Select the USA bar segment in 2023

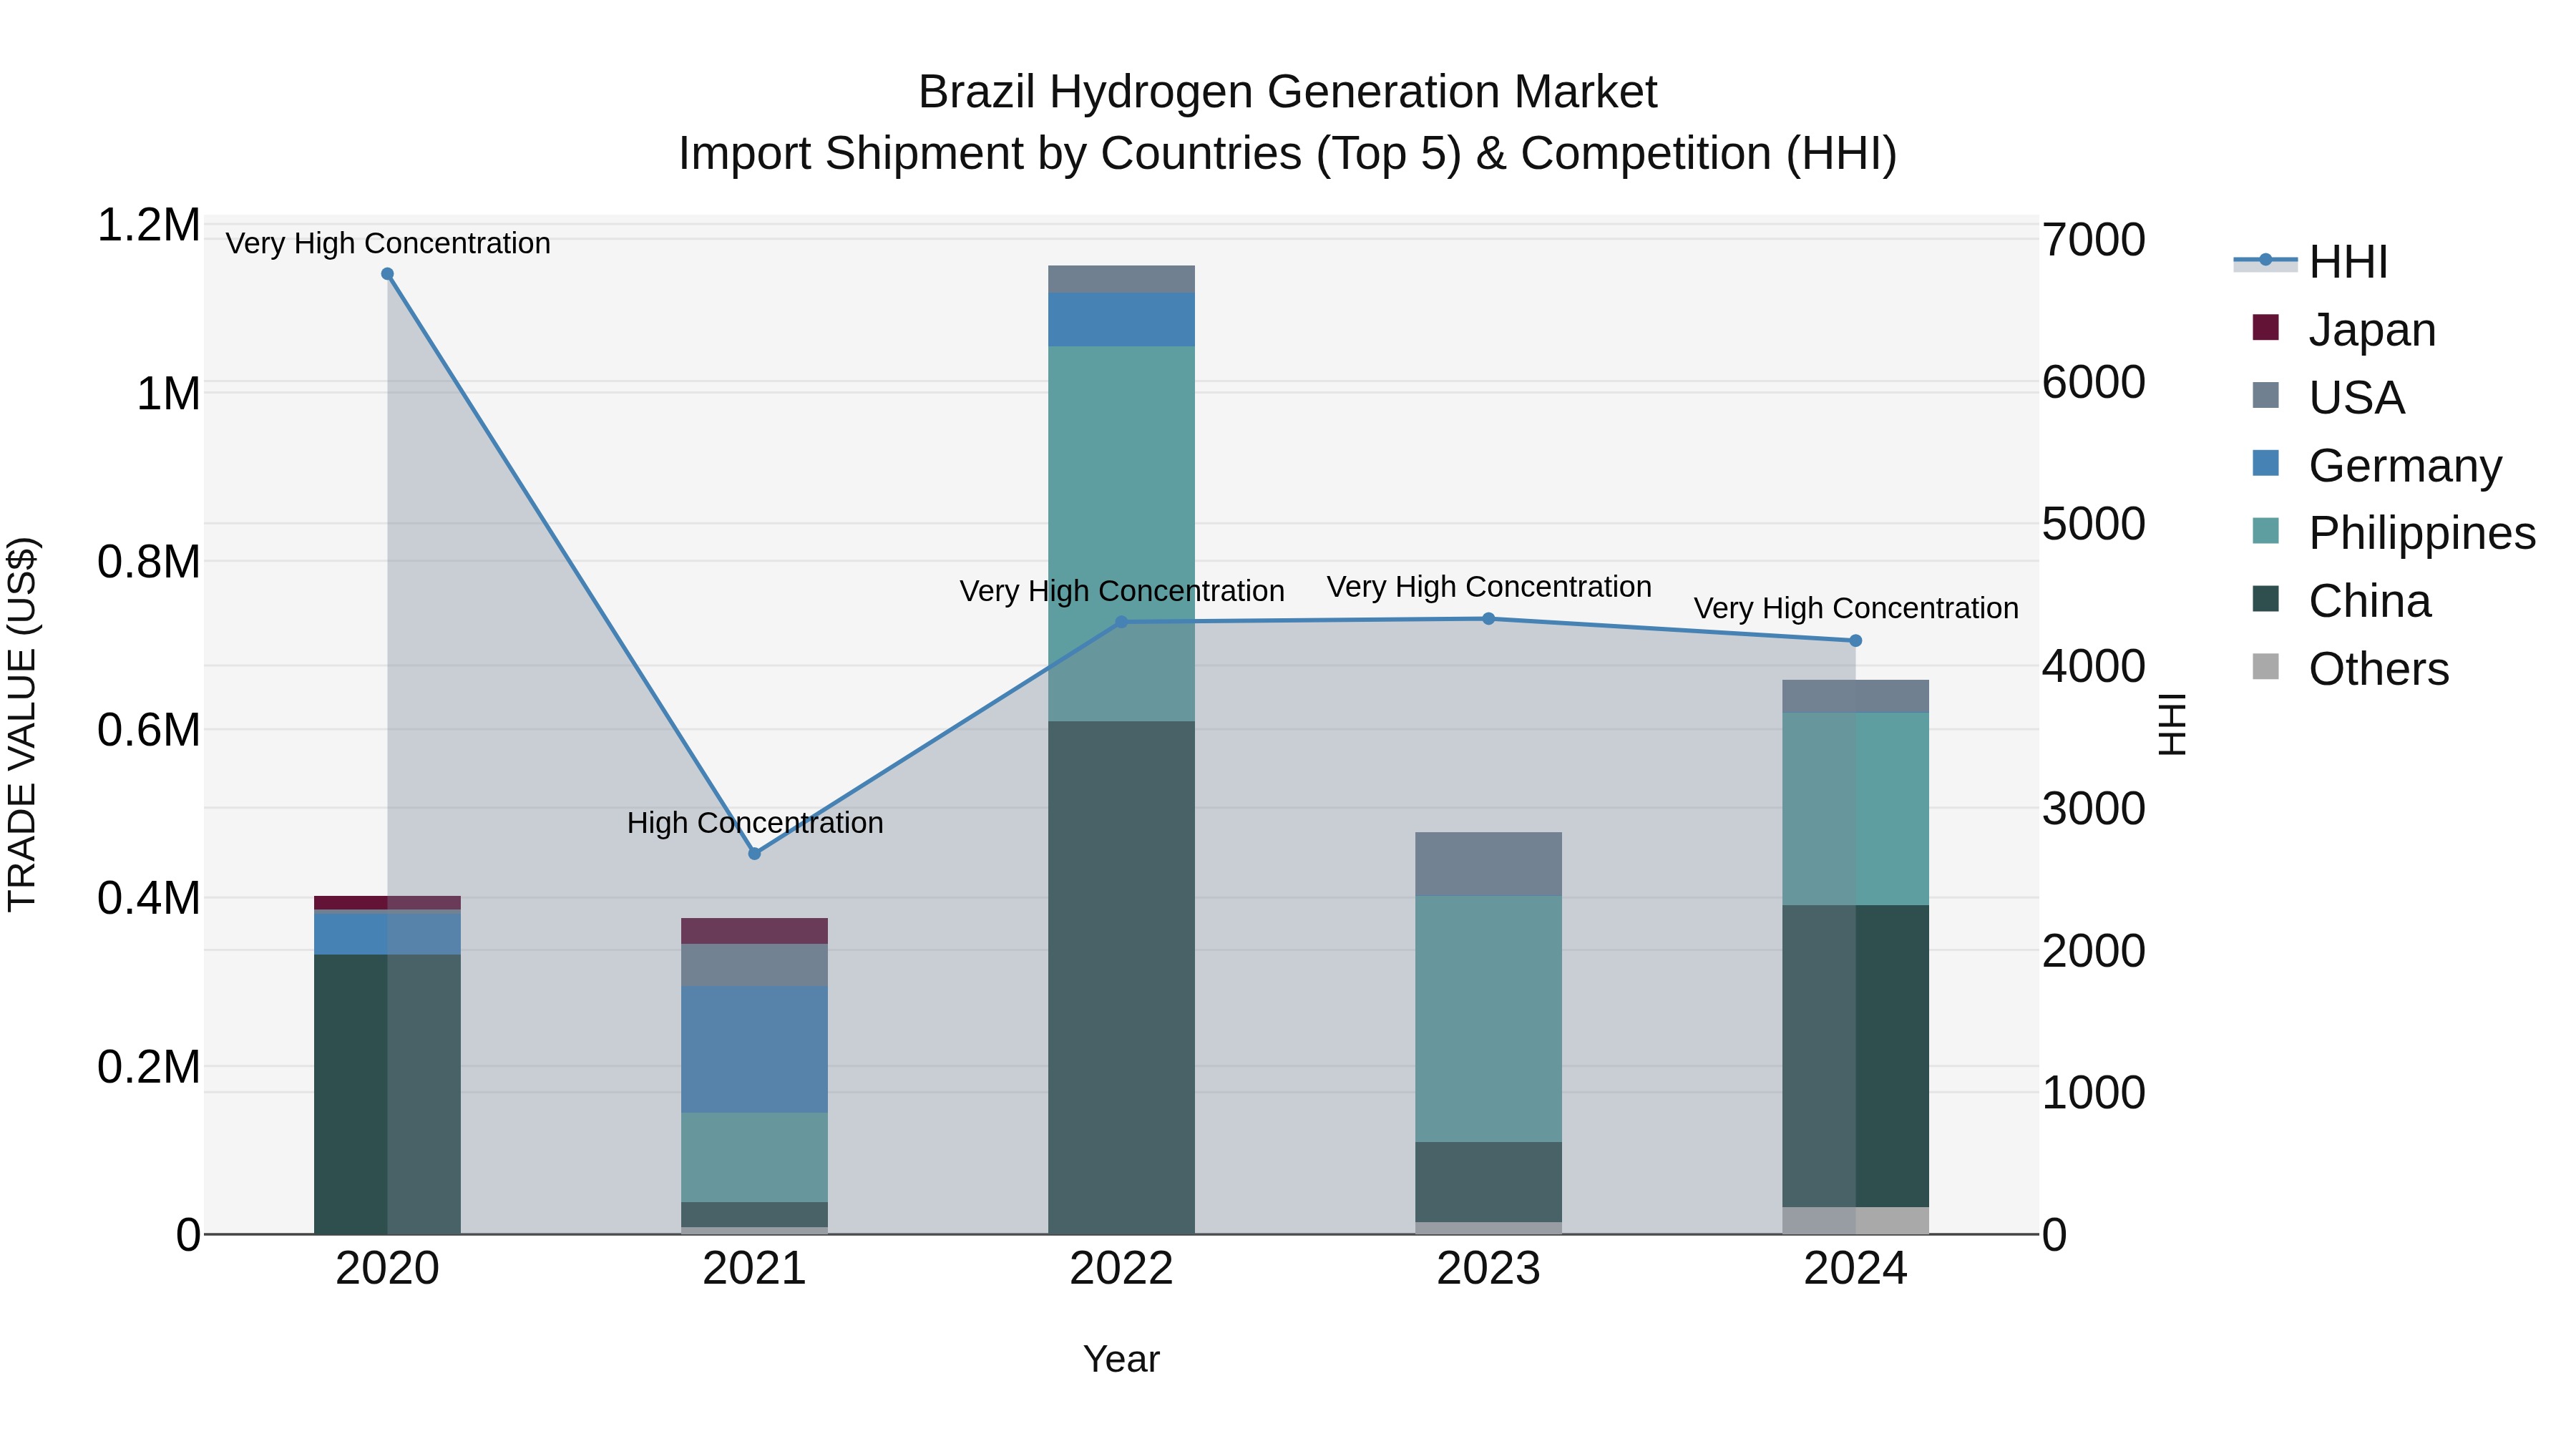[1488, 864]
